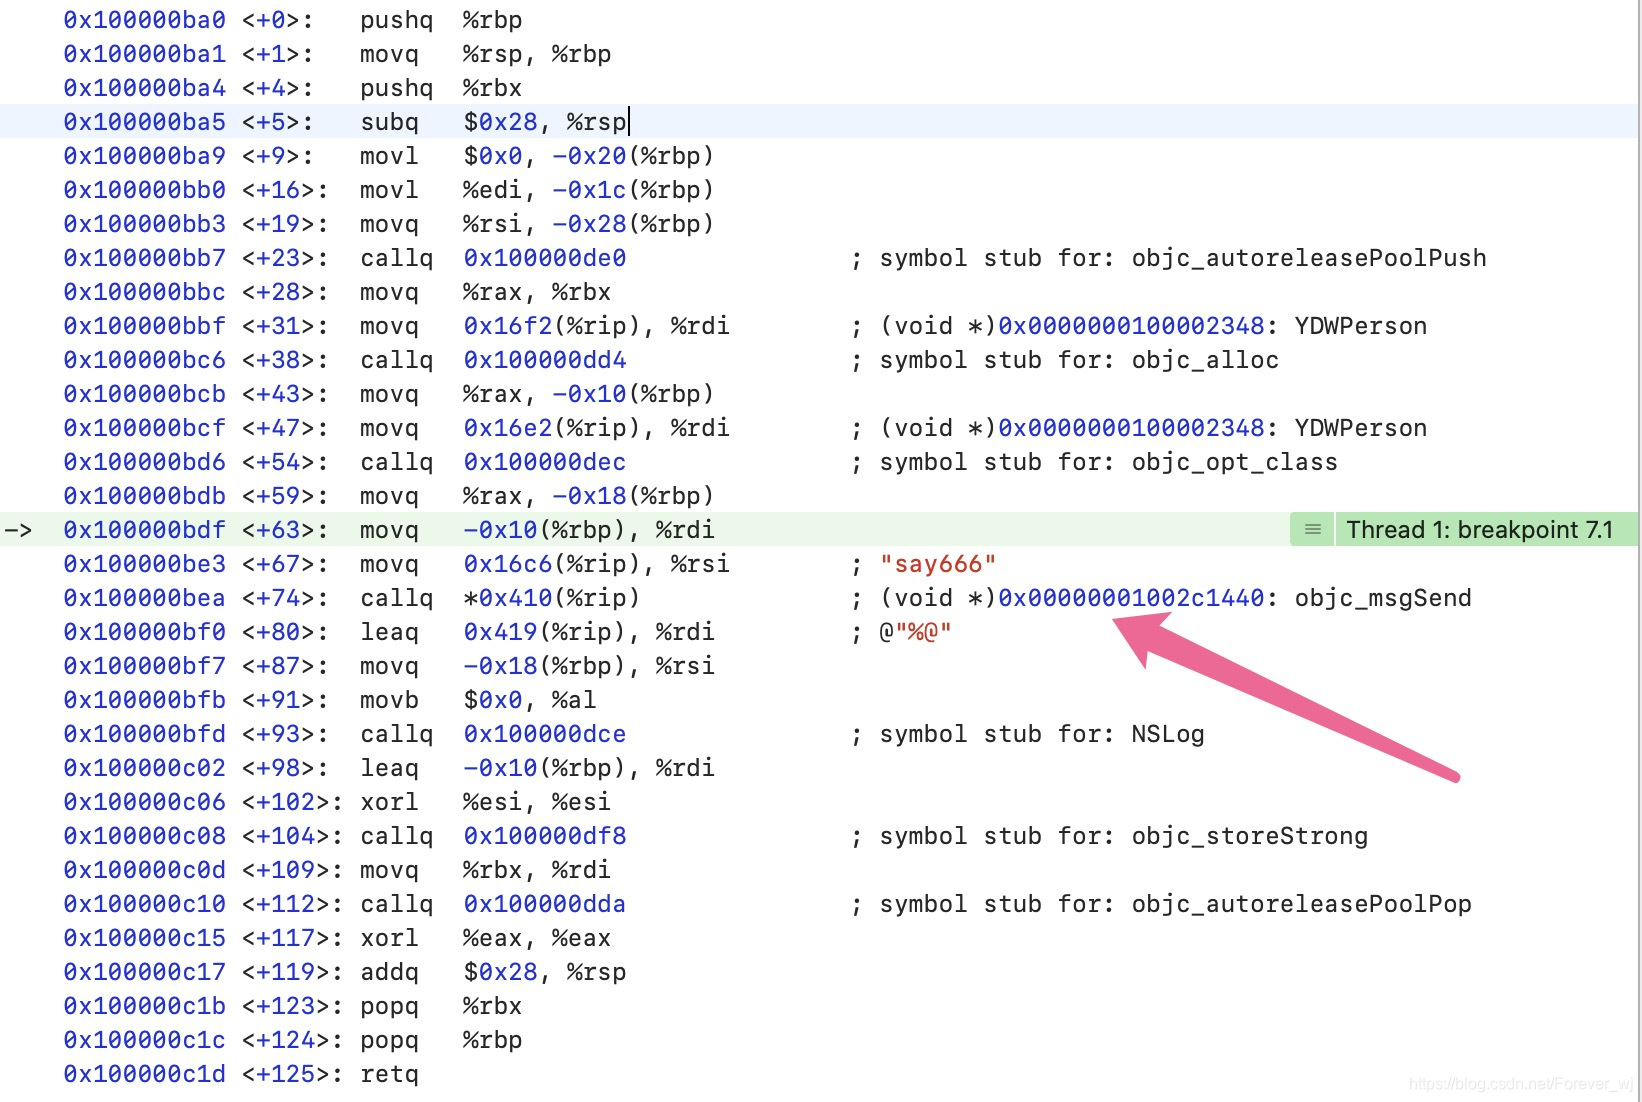The height and width of the screenshot is (1102, 1642).
Task: Click the address 0x100000bdb
Action: point(145,496)
